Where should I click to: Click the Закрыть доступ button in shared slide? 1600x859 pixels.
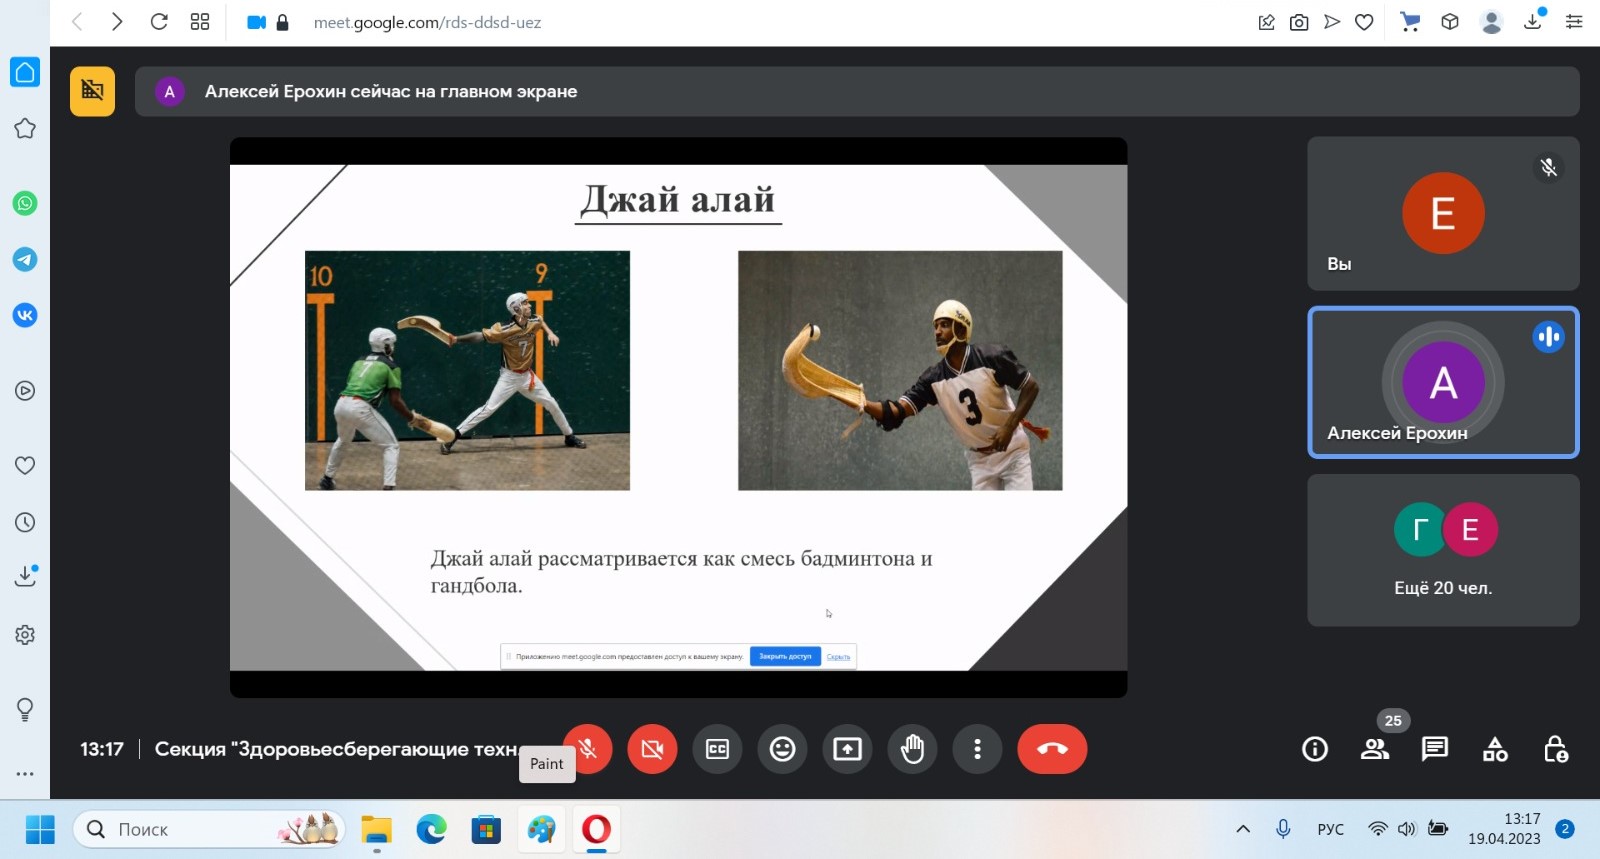coord(785,657)
